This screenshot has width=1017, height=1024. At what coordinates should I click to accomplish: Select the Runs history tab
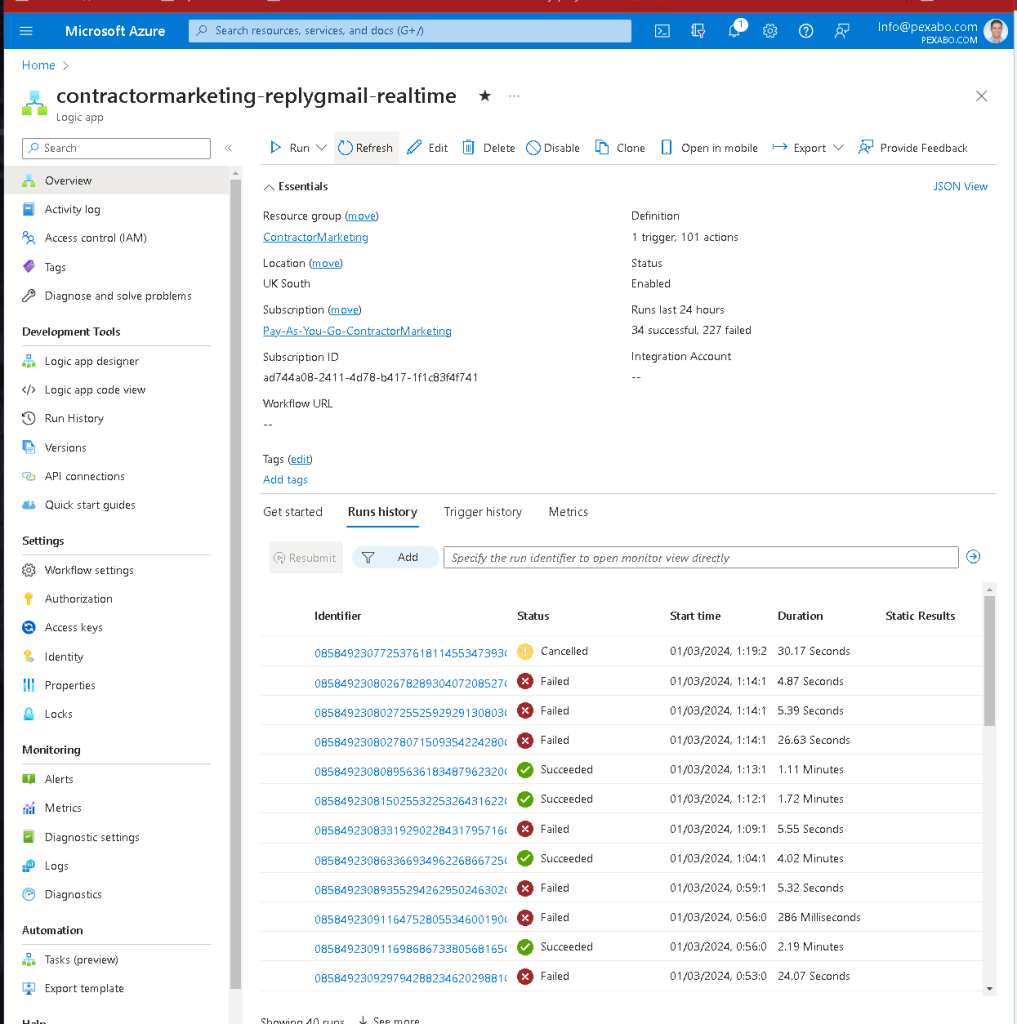click(x=383, y=512)
